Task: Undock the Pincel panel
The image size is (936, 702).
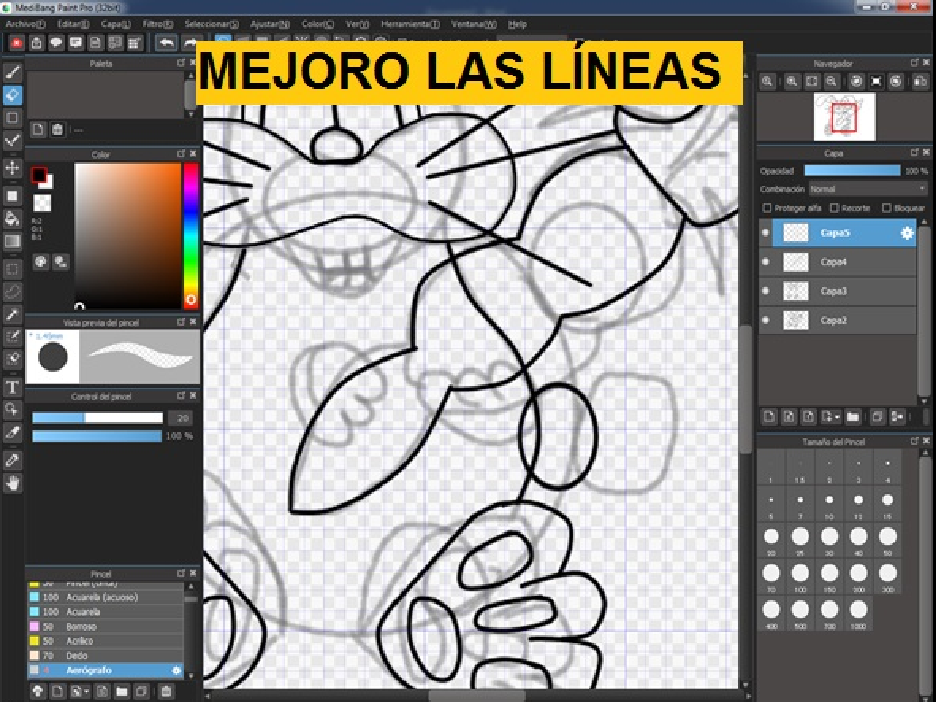Action: (x=181, y=573)
